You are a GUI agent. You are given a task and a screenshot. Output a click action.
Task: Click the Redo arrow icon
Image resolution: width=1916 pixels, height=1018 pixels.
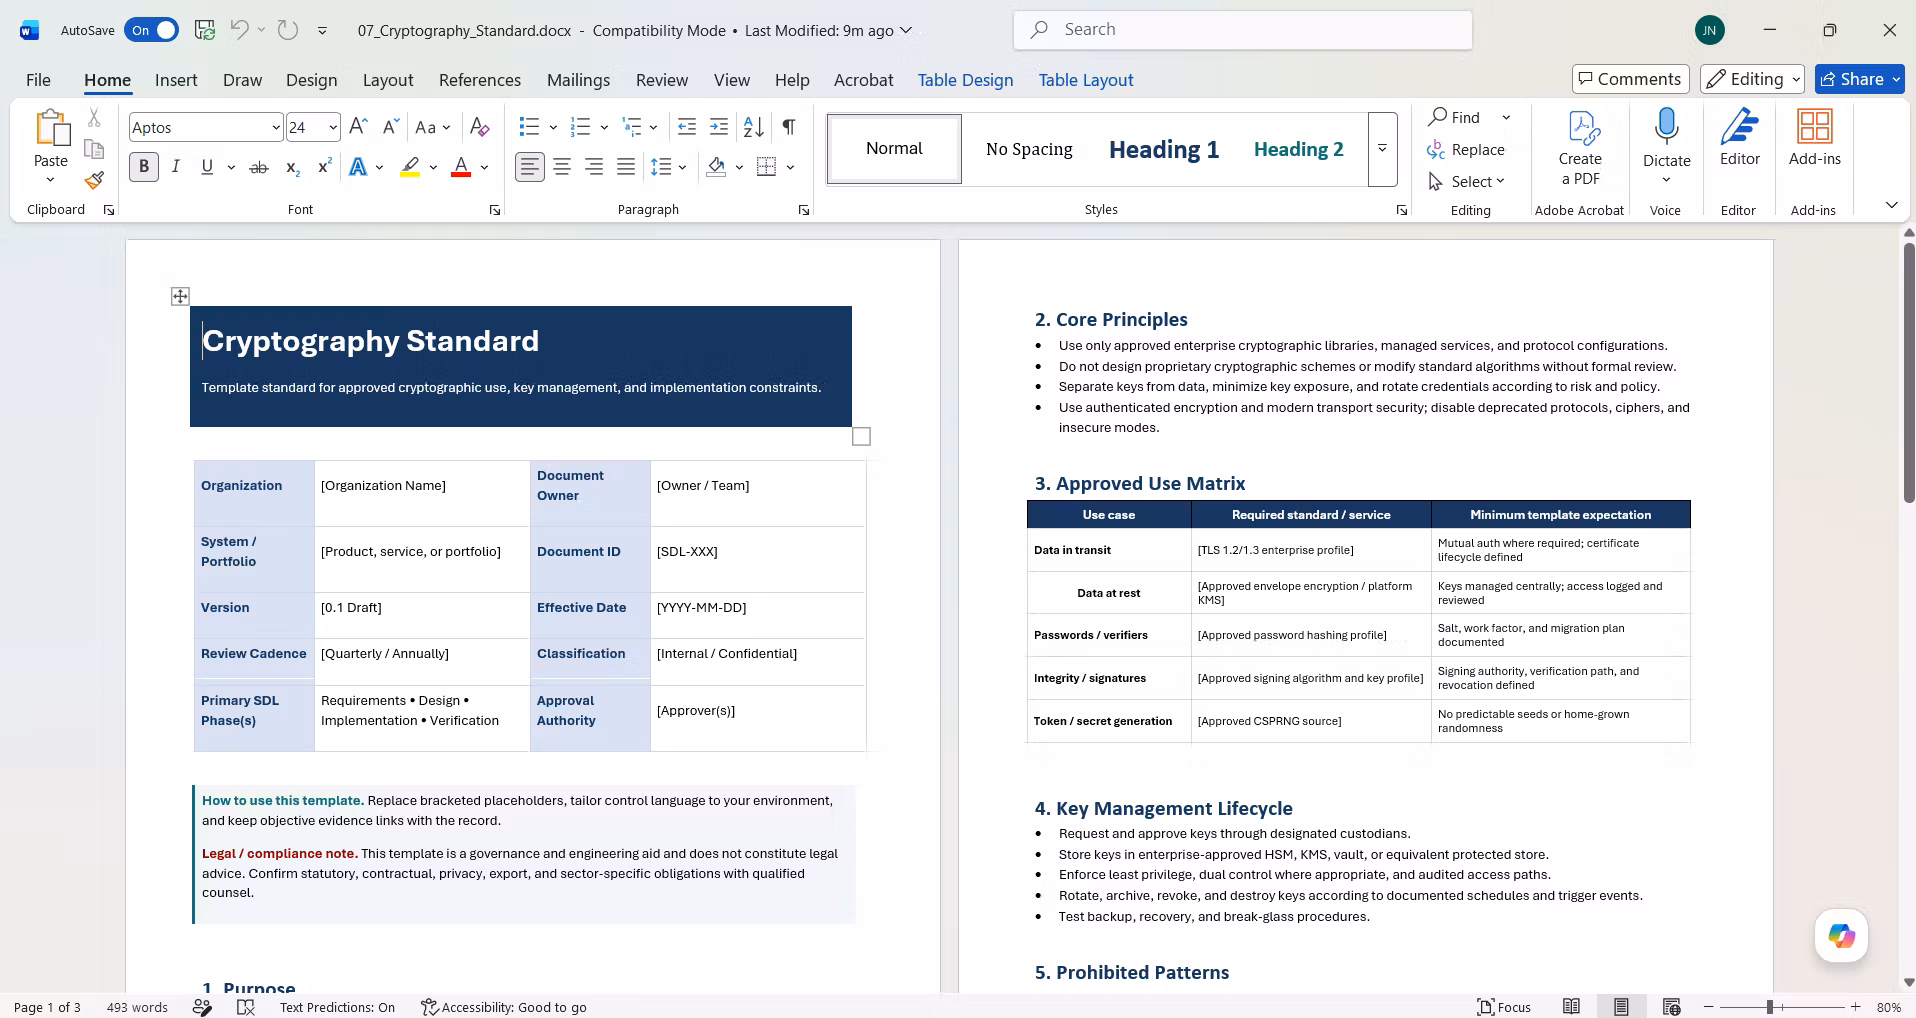288,30
